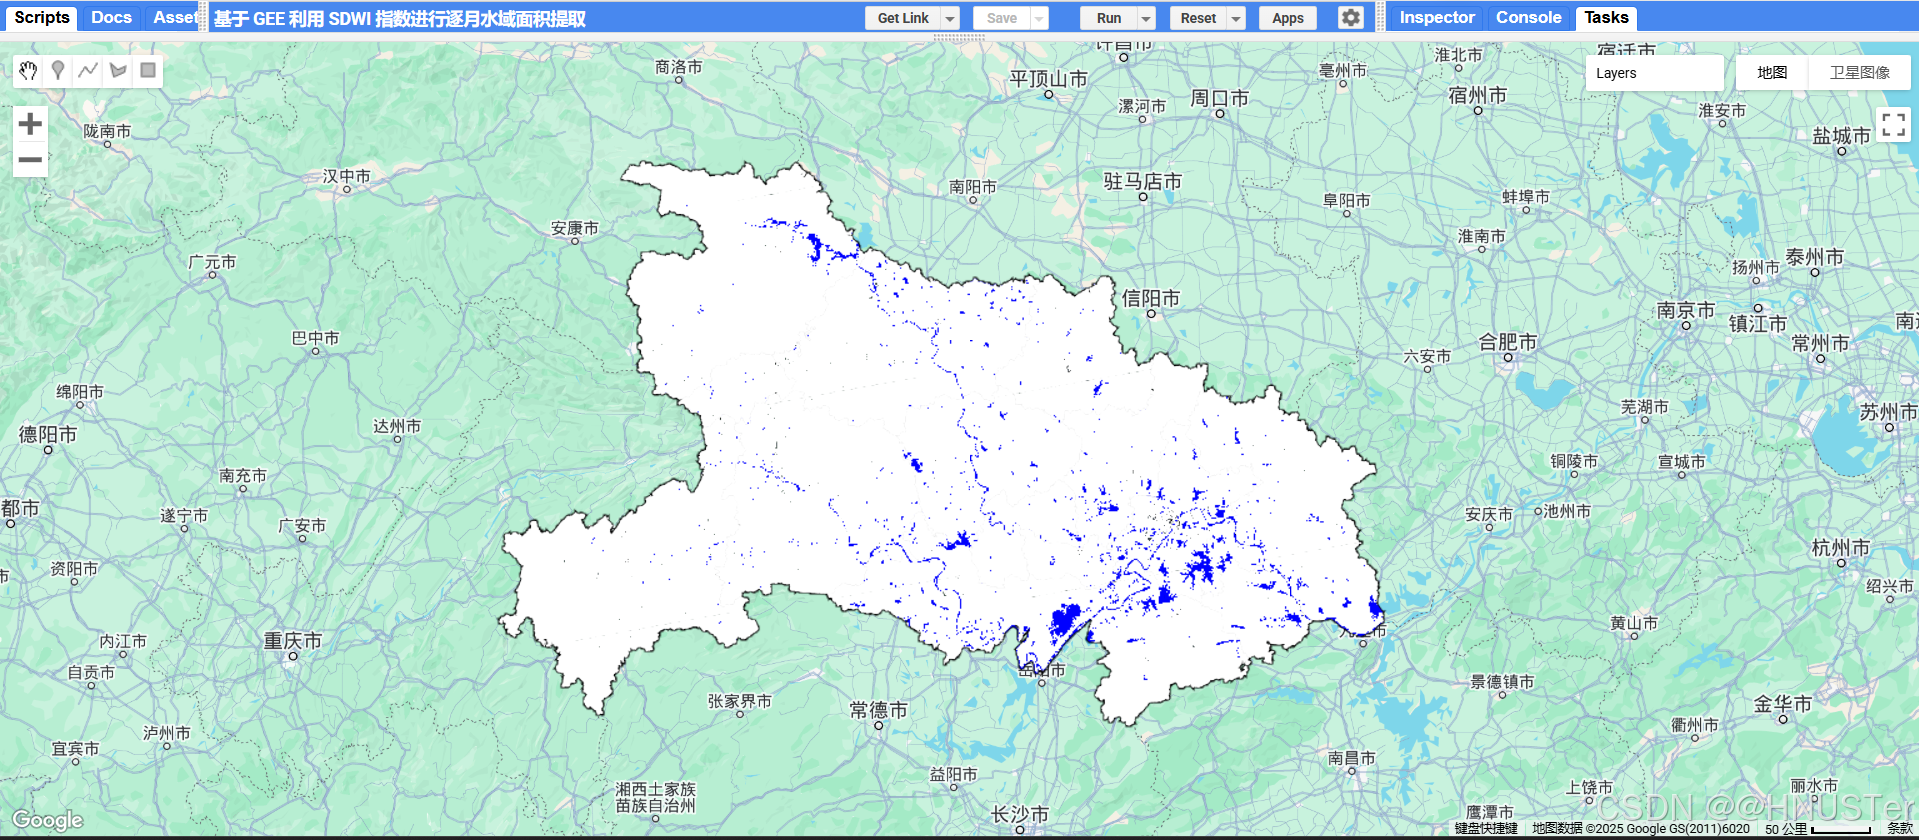The height and width of the screenshot is (840, 1919).
Task: Click the 六安市 city label
Action: coord(1427,356)
